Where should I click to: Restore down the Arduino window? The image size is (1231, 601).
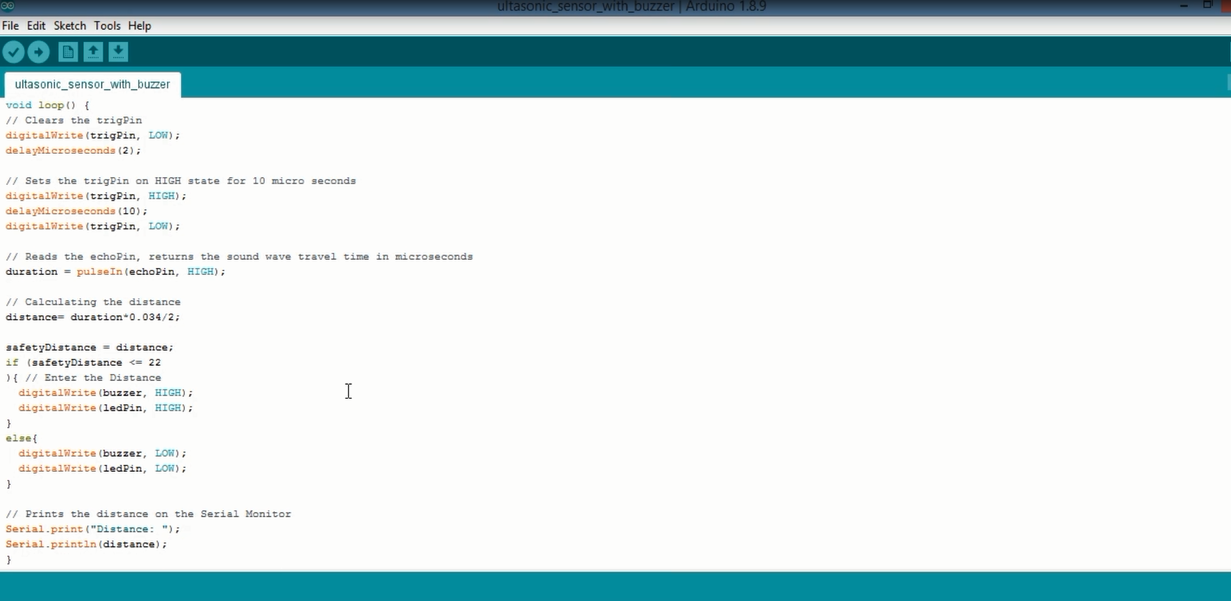click(1207, 6)
